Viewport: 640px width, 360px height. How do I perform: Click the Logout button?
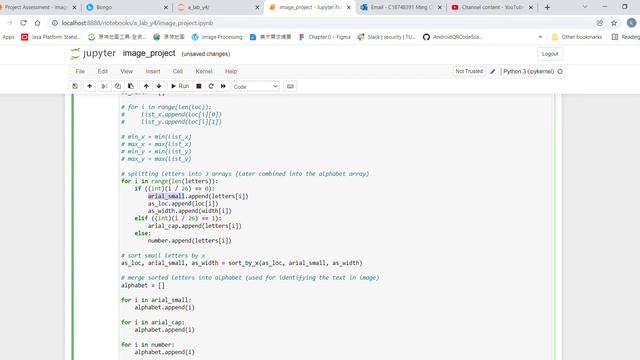click(x=550, y=54)
